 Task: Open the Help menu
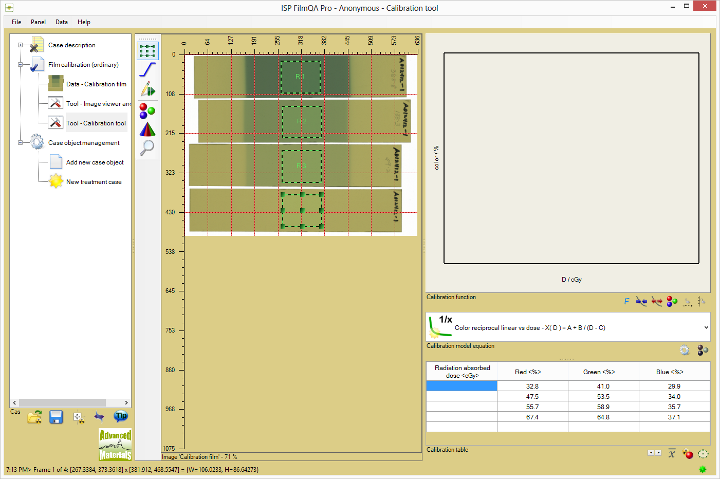[x=84, y=22]
